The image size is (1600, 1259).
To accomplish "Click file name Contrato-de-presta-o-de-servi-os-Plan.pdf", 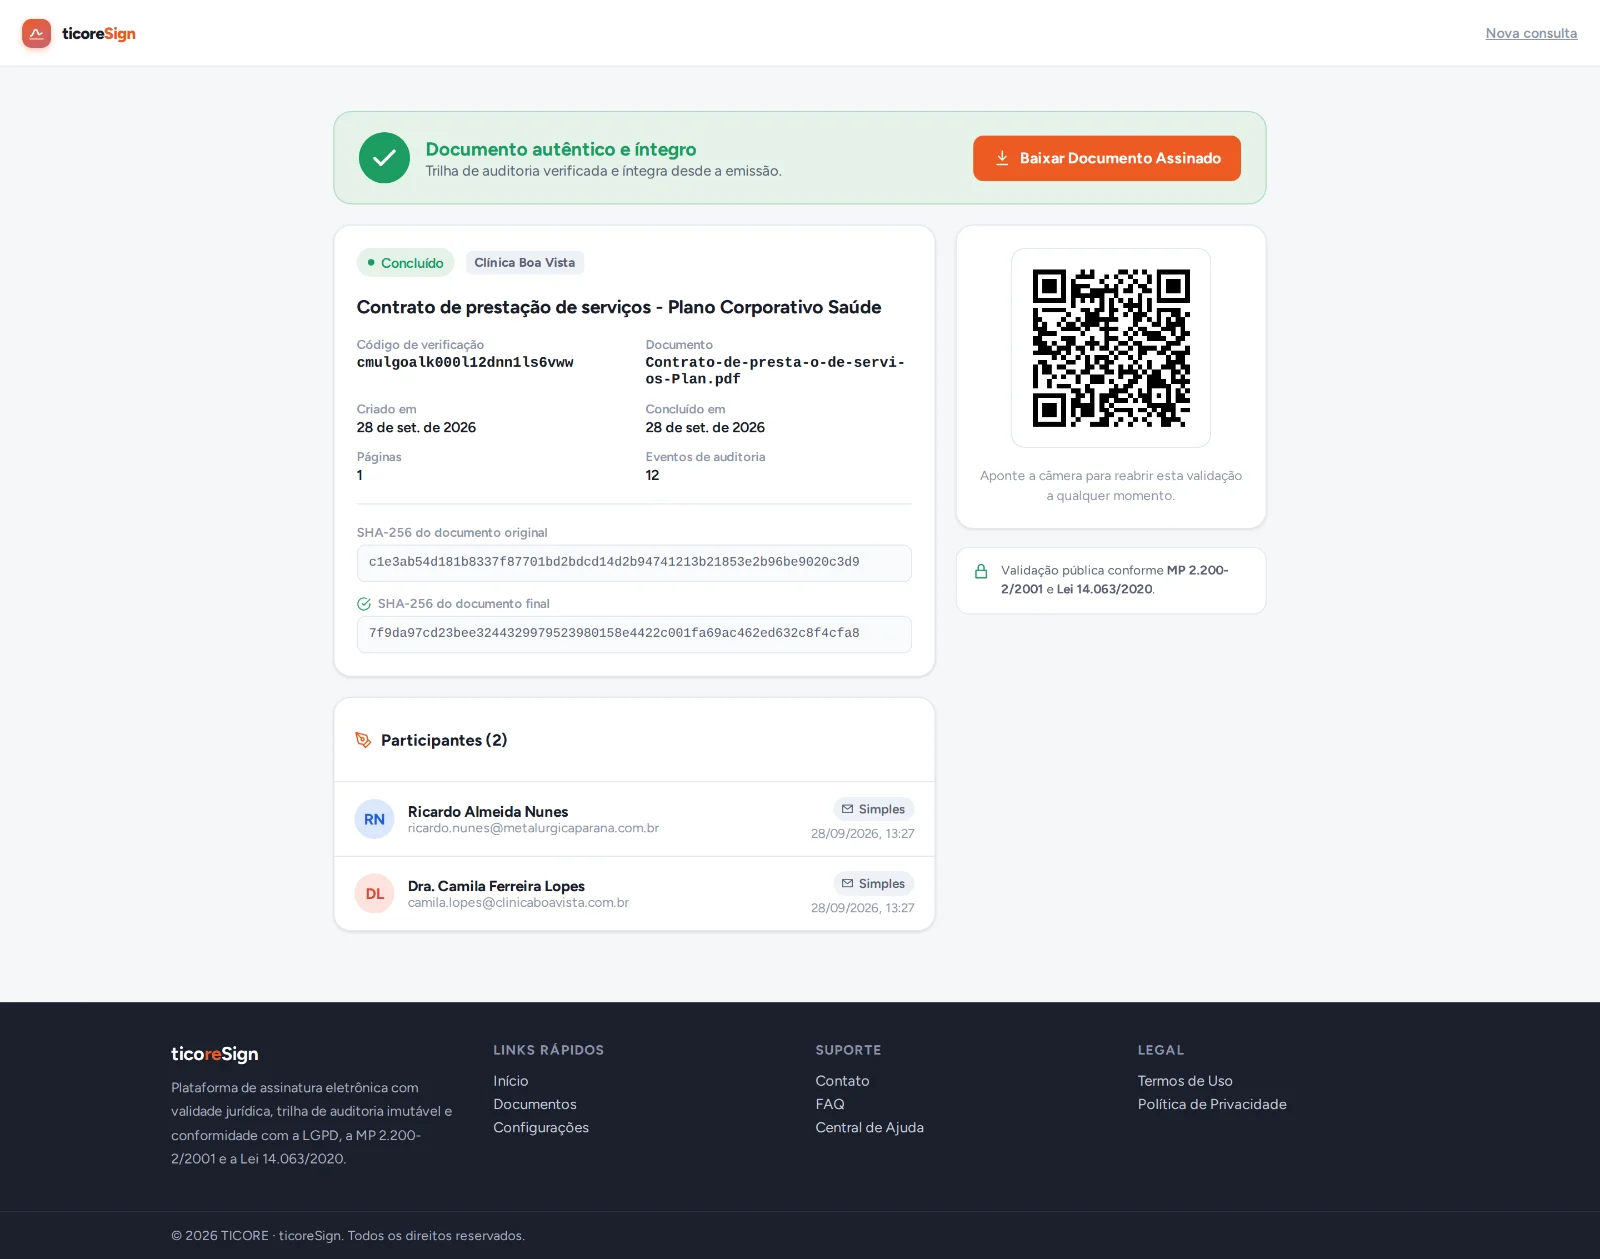I will [775, 371].
